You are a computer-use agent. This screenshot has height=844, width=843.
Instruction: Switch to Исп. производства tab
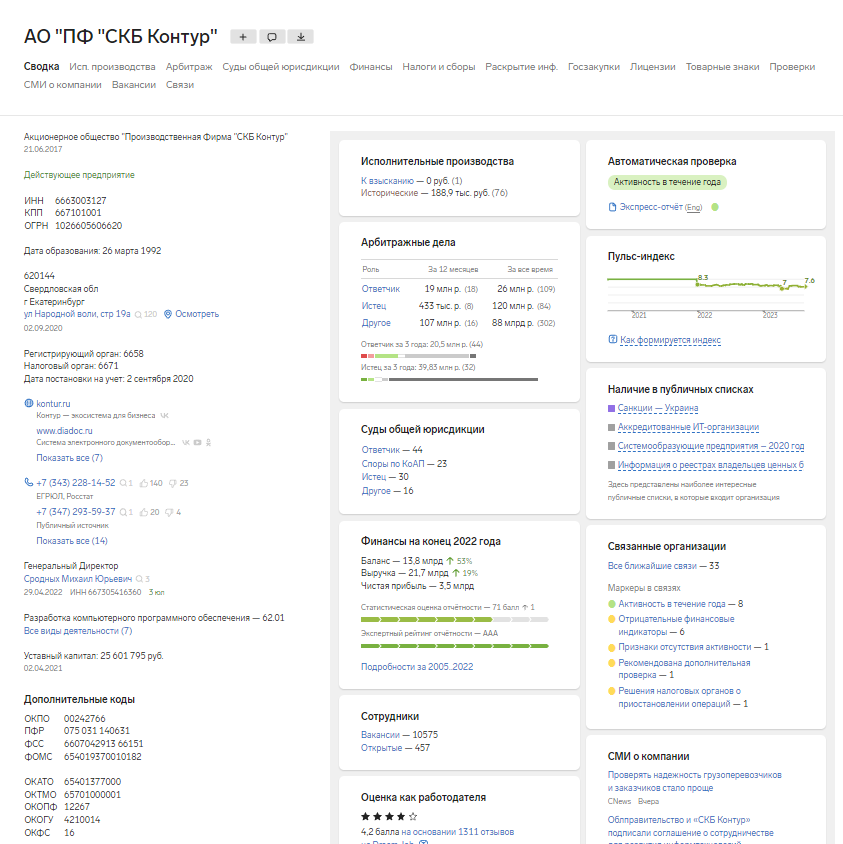pyautogui.click(x=112, y=67)
